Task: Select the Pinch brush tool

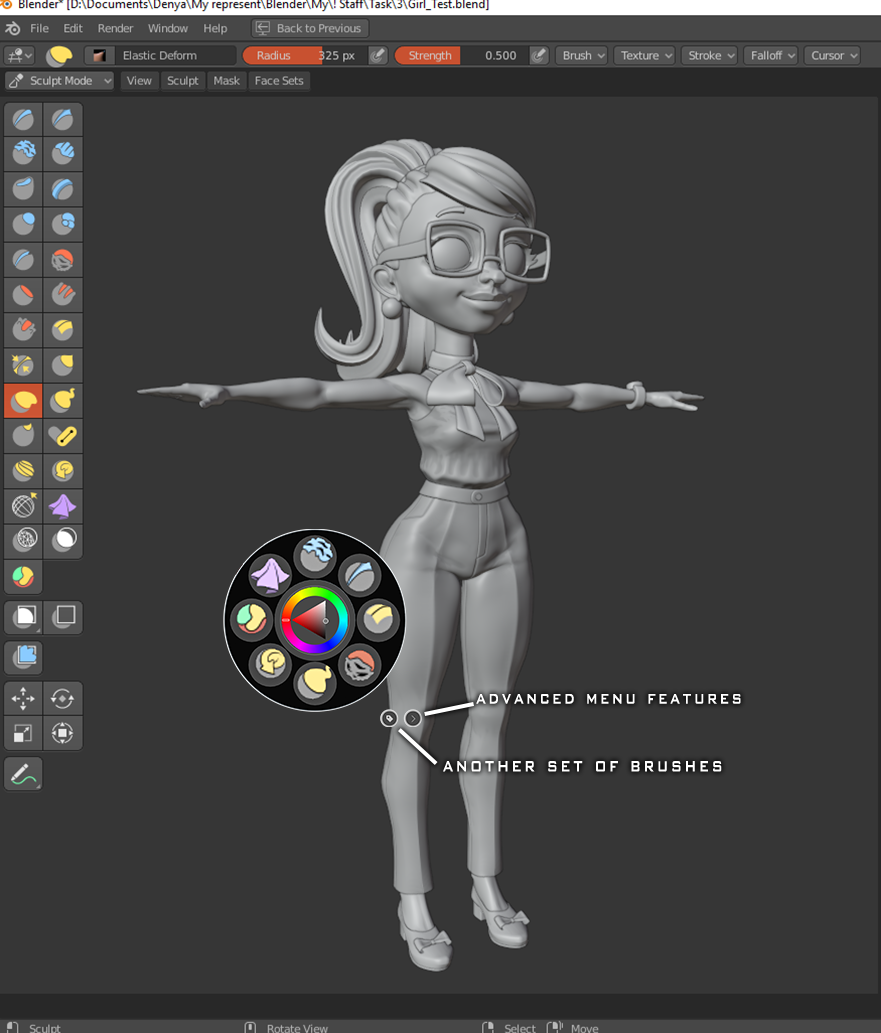Action: coord(23,365)
